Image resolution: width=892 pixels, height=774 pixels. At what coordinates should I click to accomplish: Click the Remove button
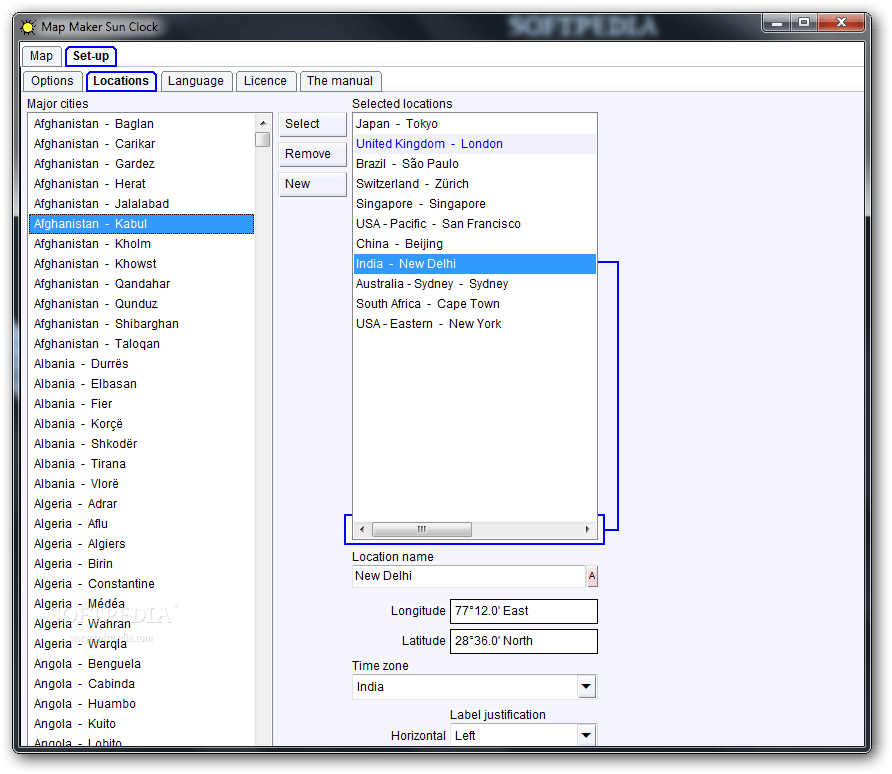312,154
